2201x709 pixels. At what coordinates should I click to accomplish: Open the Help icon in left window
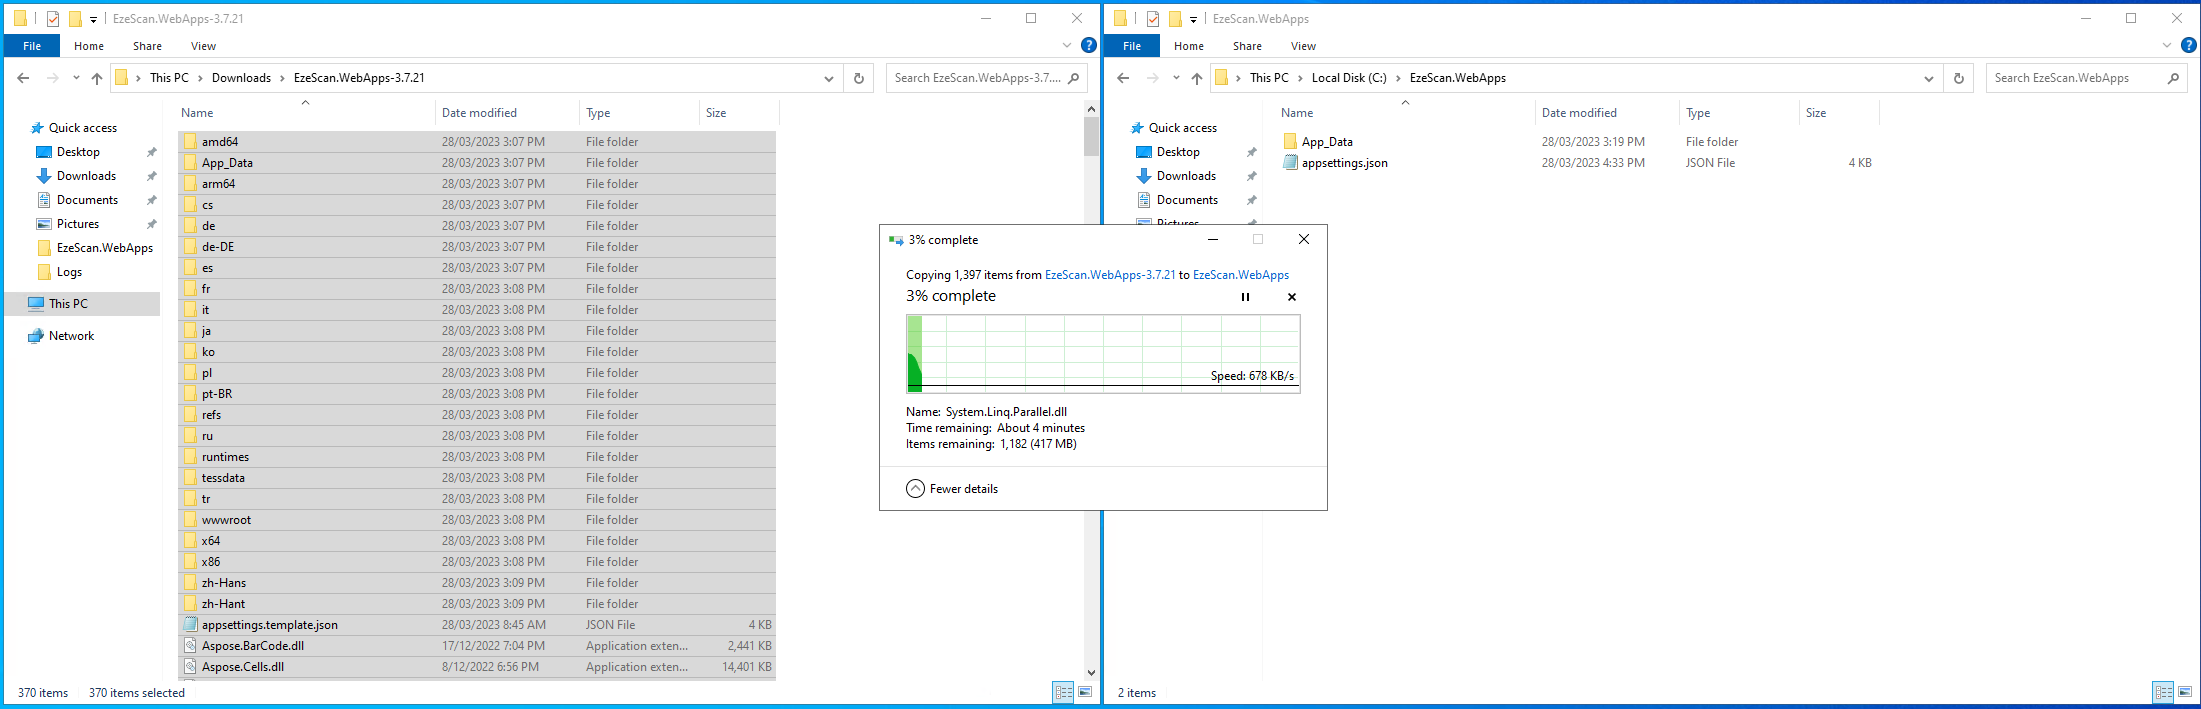pos(1089,45)
